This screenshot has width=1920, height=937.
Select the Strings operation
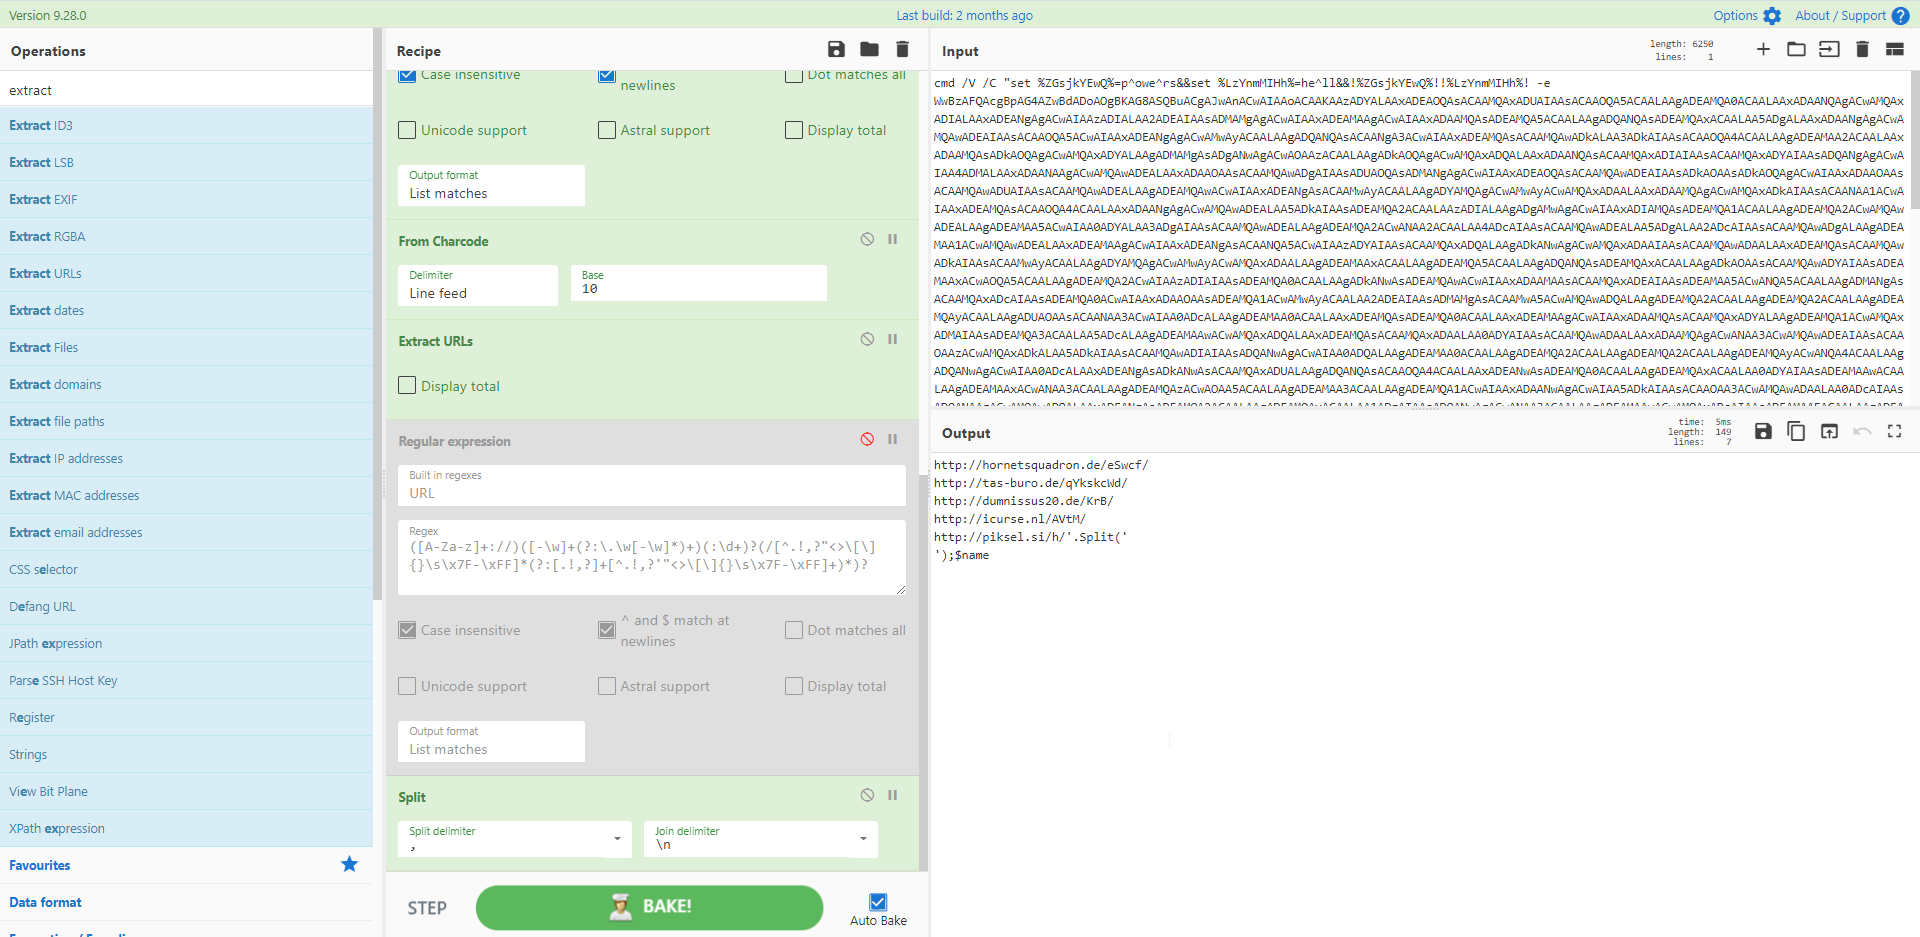[186, 754]
